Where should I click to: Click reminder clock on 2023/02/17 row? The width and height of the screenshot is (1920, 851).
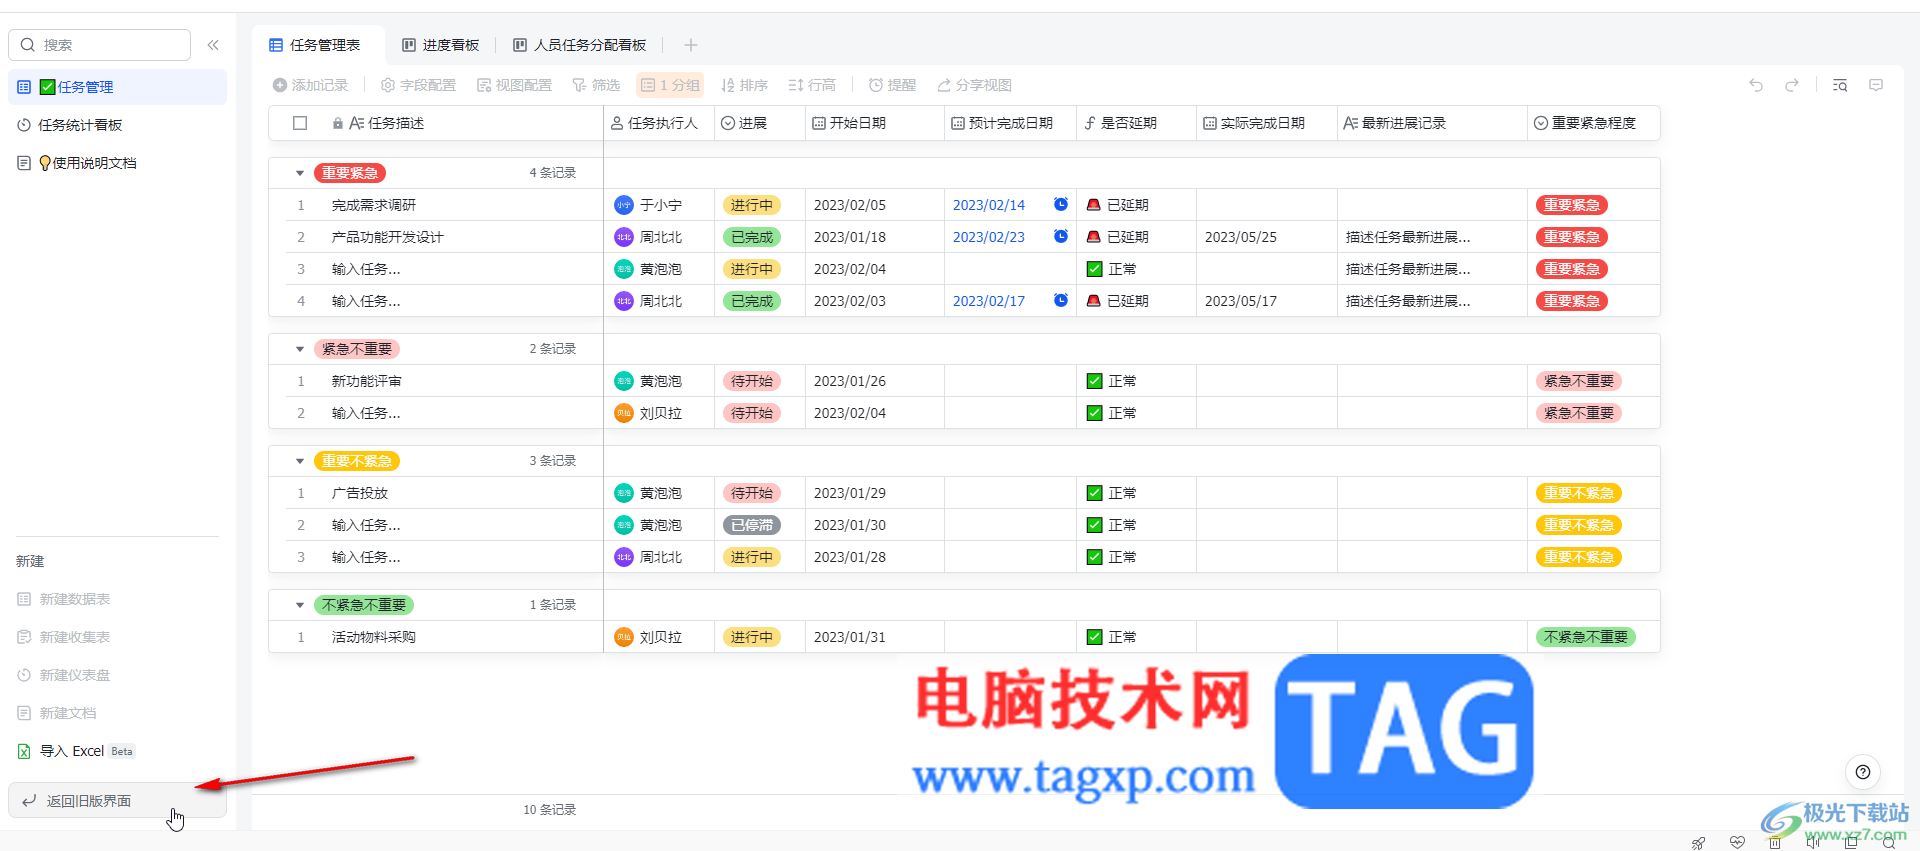1061,300
